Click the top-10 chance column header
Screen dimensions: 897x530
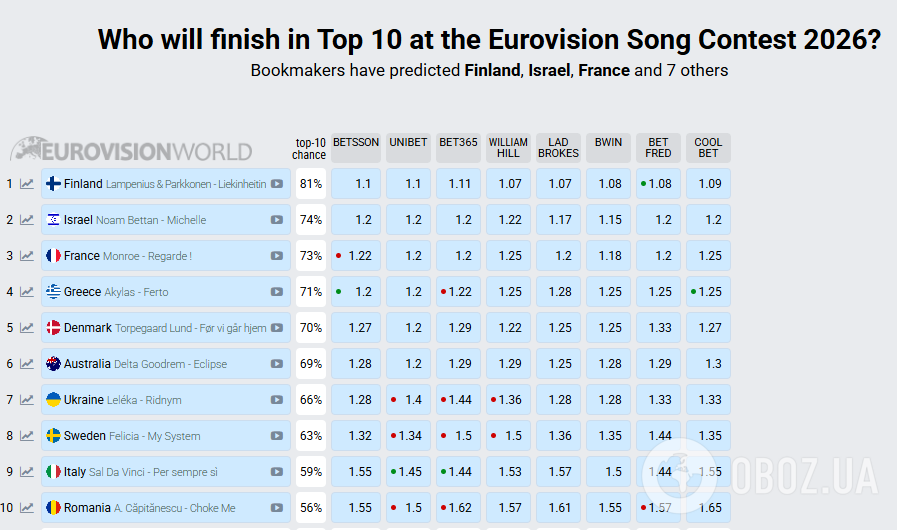(309, 148)
